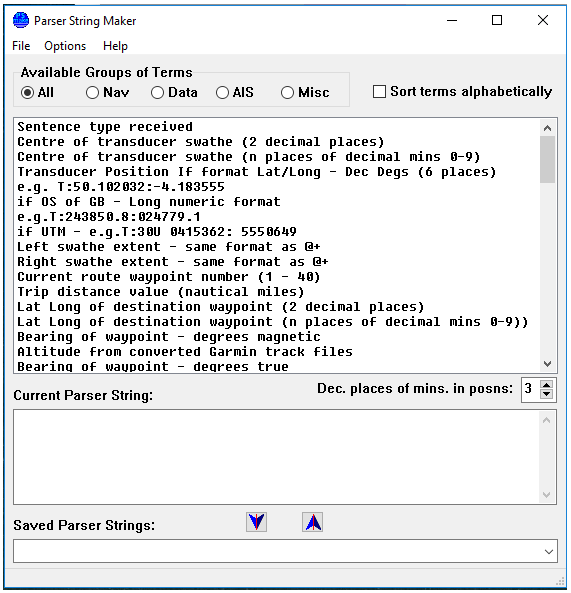
Task: Select 'Trip distance value (nautical miles)' term
Action: click(161, 292)
